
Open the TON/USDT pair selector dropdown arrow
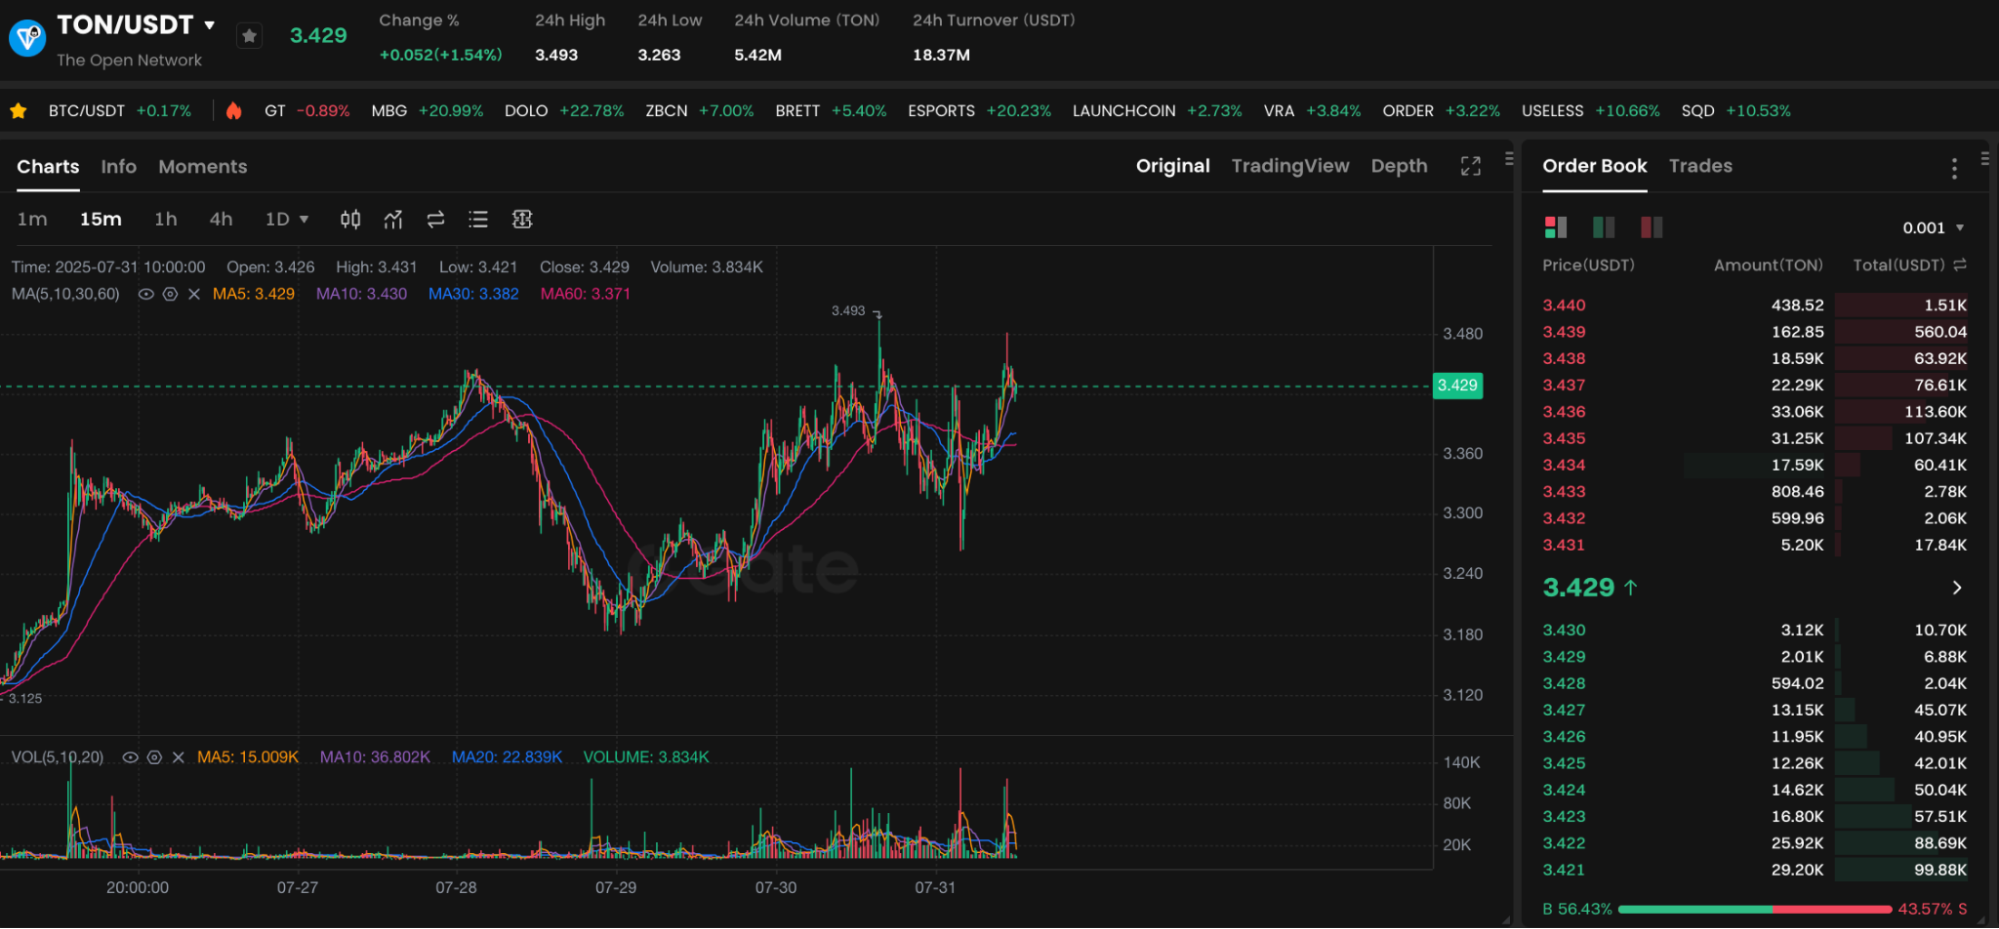tap(209, 25)
